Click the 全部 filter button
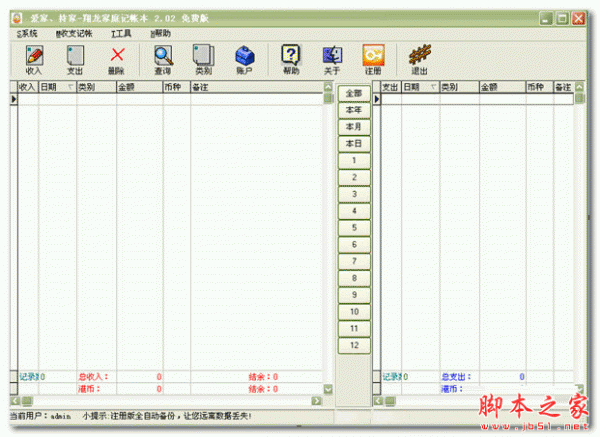The height and width of the screenshot is (437, 600). point(354,93)
